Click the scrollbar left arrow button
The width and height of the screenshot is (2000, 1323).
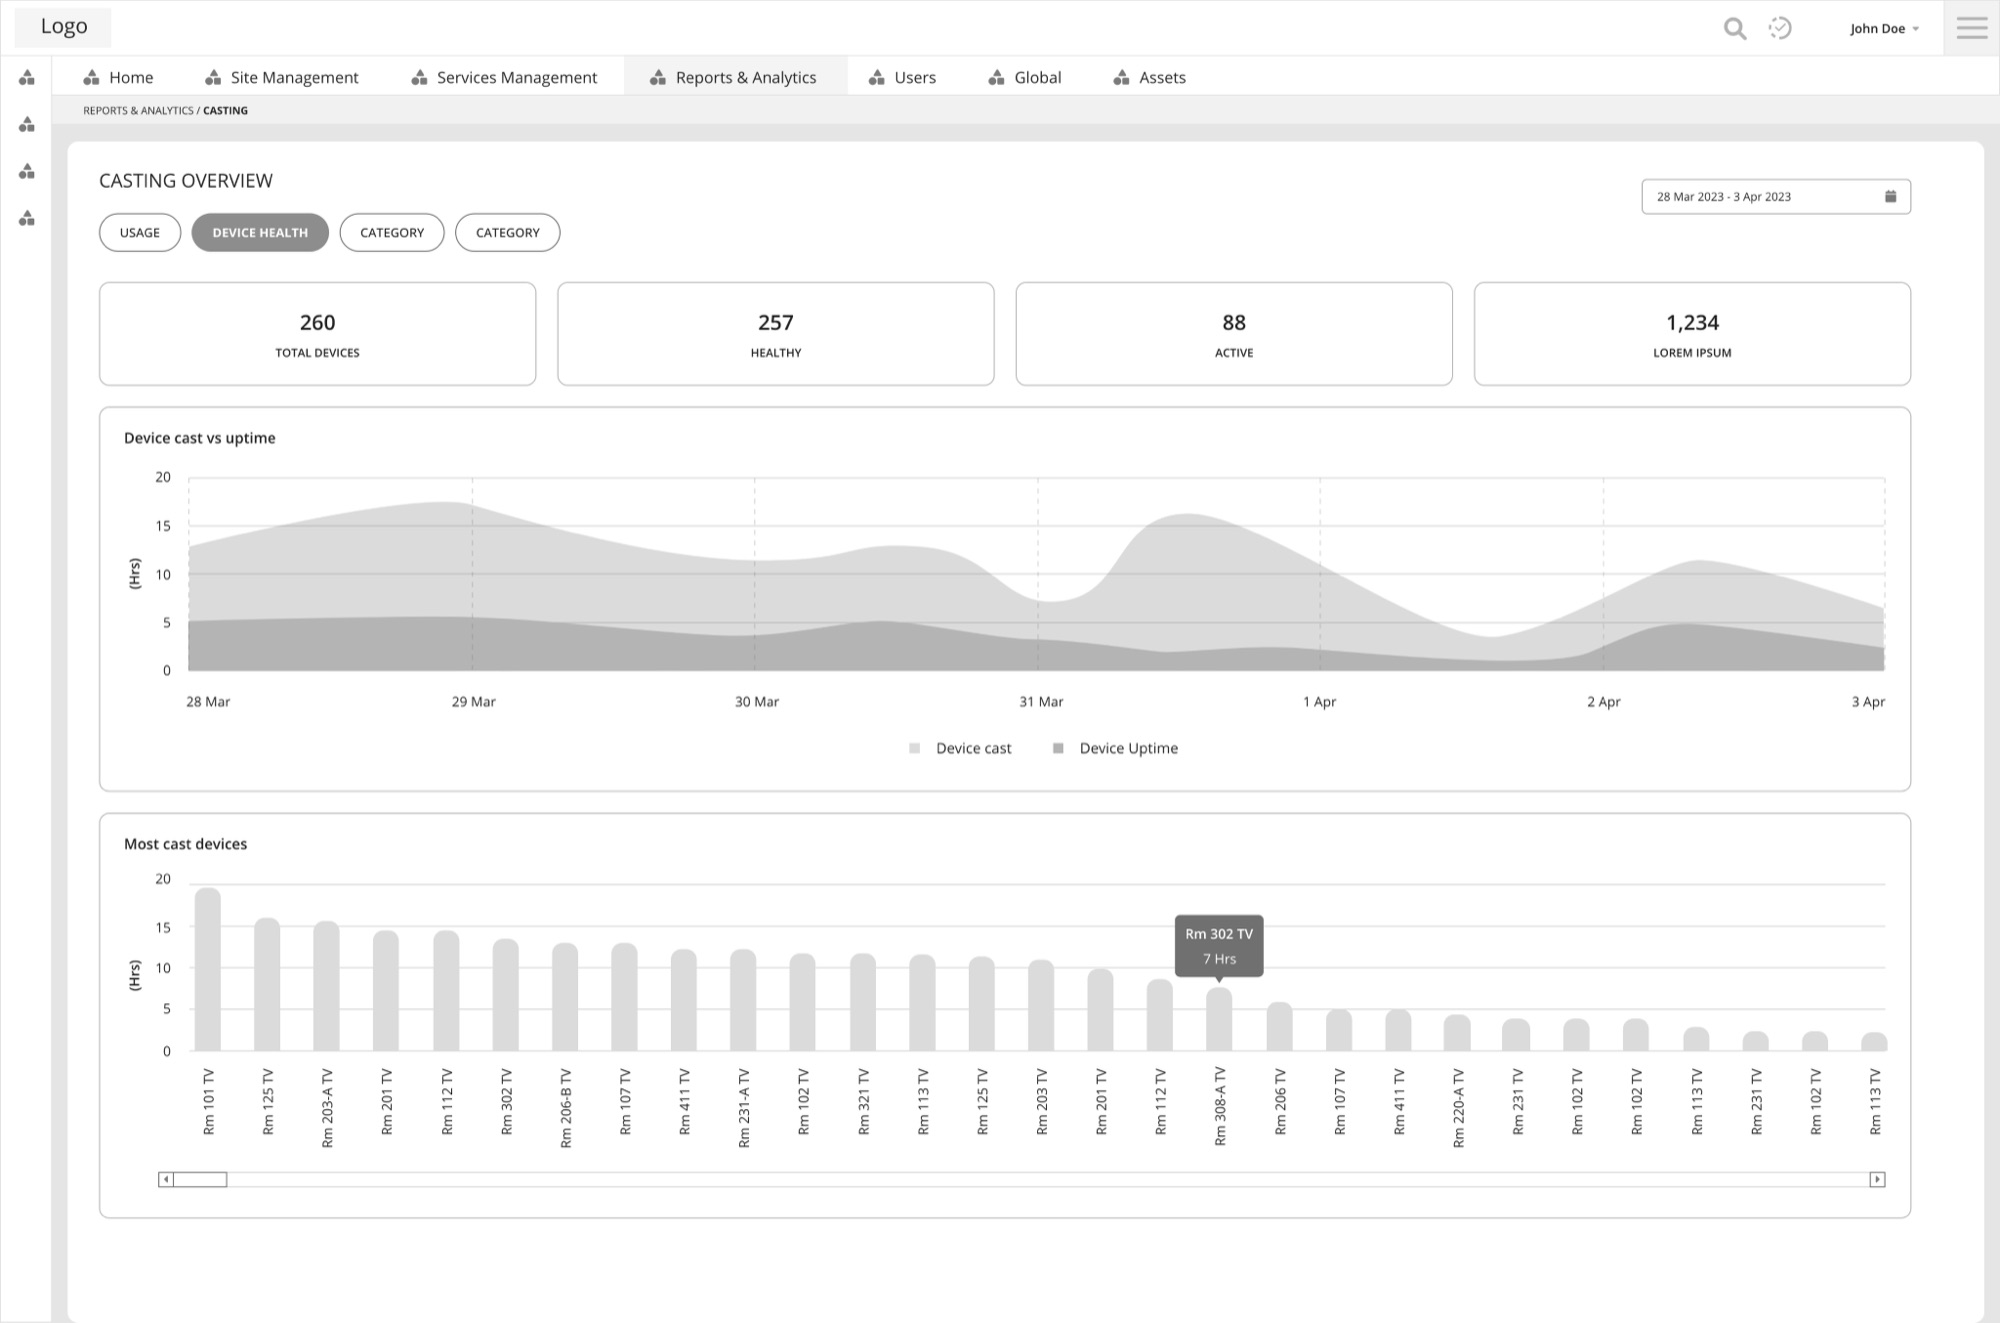[166, 1179]
